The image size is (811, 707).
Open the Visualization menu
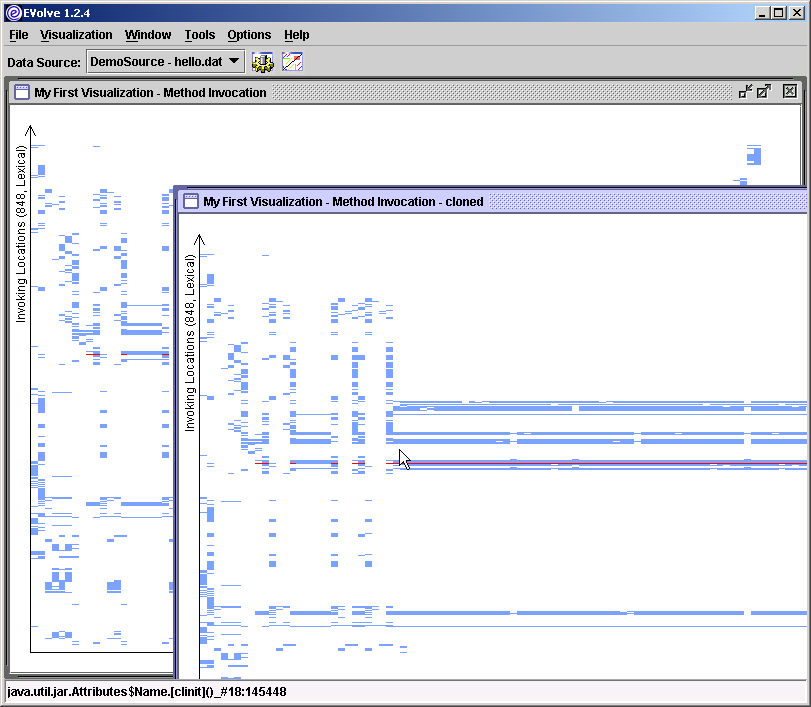pos(76,35)
